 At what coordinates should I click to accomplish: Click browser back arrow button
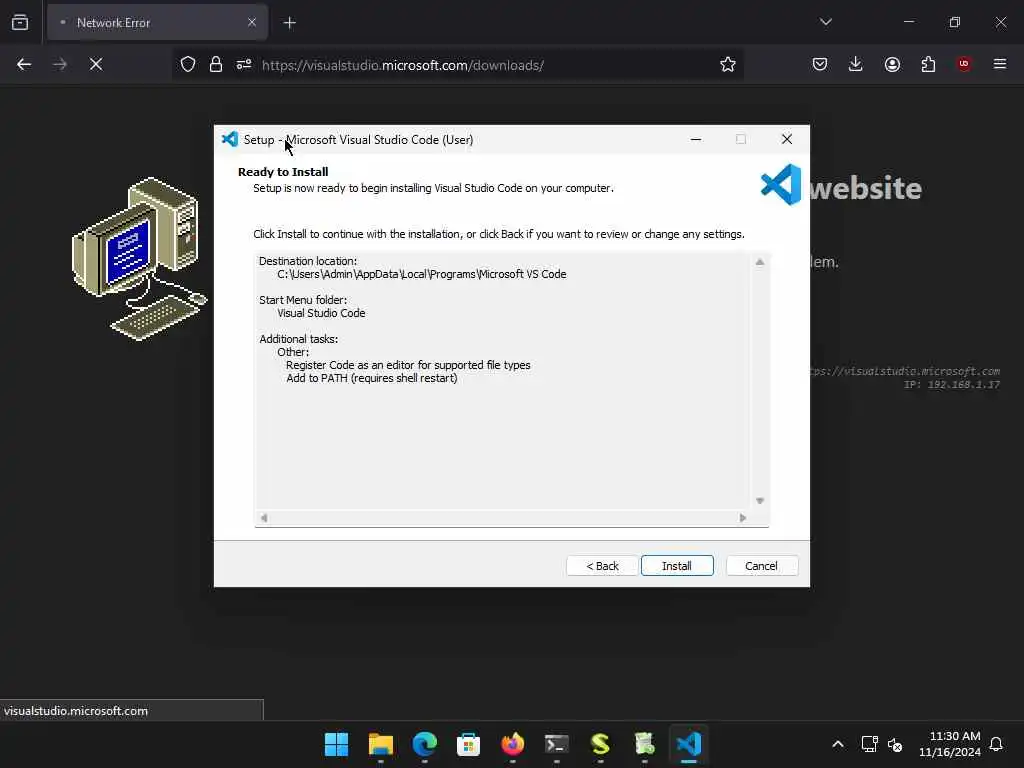pyautogui.click(x=24, y=64)
